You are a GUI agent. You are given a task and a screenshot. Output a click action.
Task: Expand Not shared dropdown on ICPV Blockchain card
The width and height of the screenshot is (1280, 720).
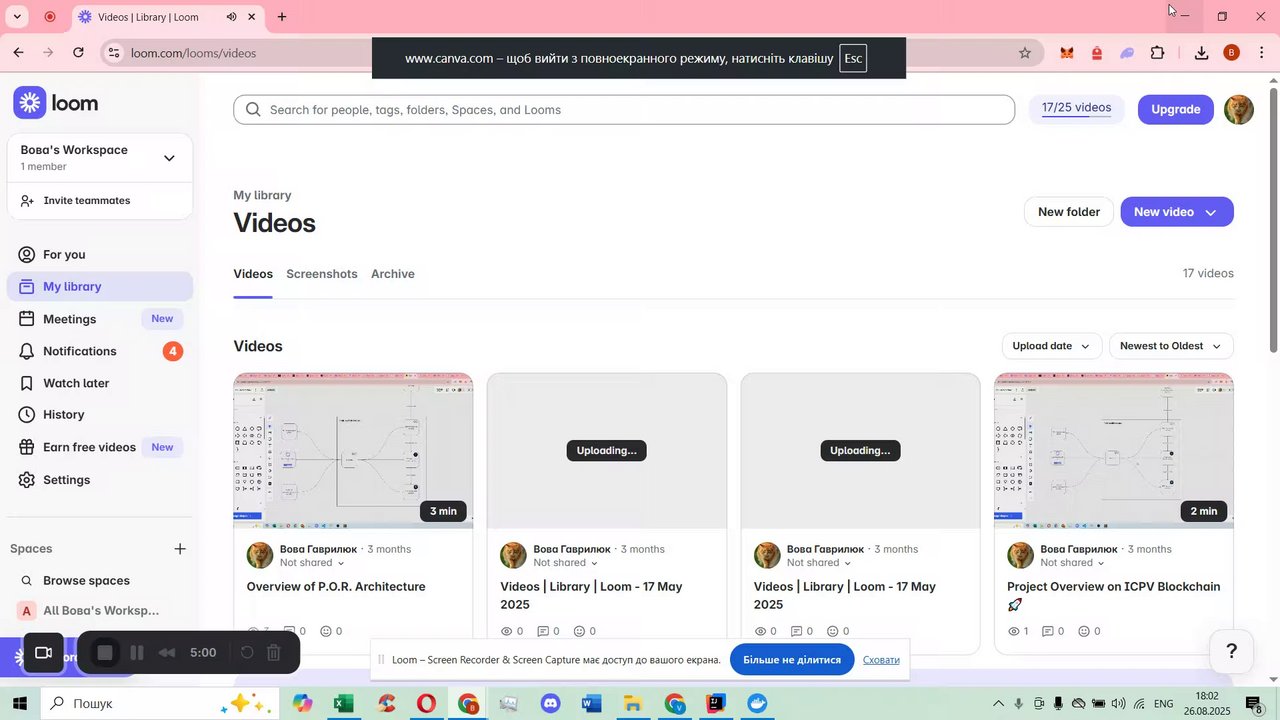click(x=1073, y=563)
